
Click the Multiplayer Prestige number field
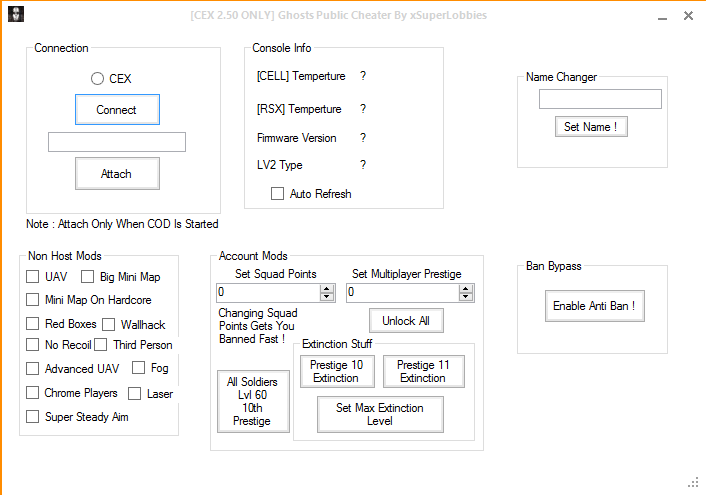[x=403, y=293]
